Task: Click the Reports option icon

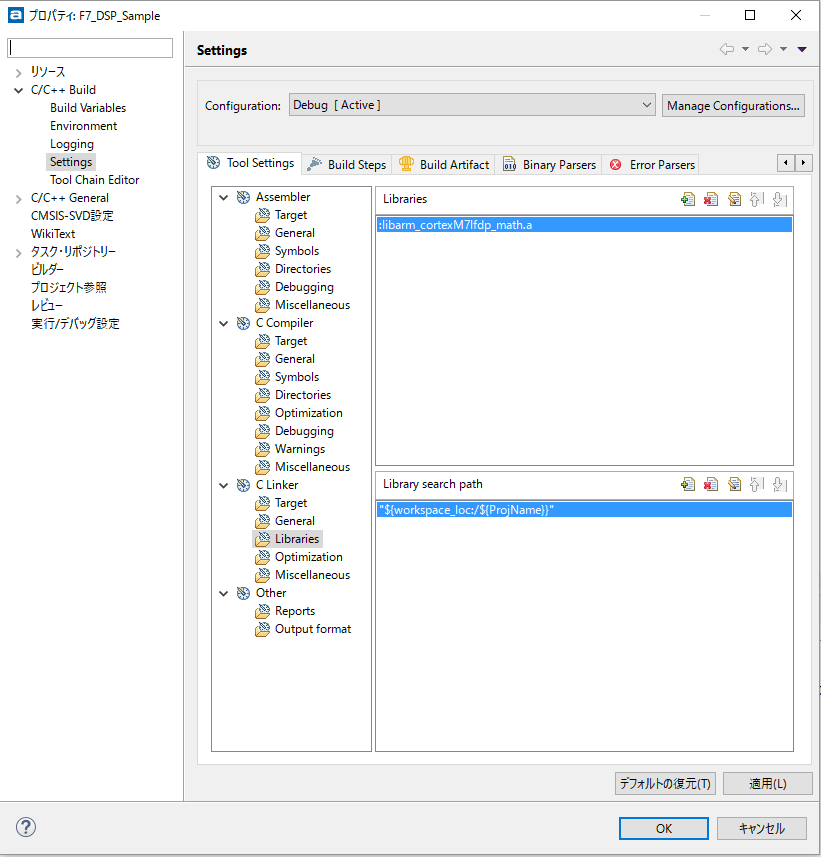Action: [262, 612]
